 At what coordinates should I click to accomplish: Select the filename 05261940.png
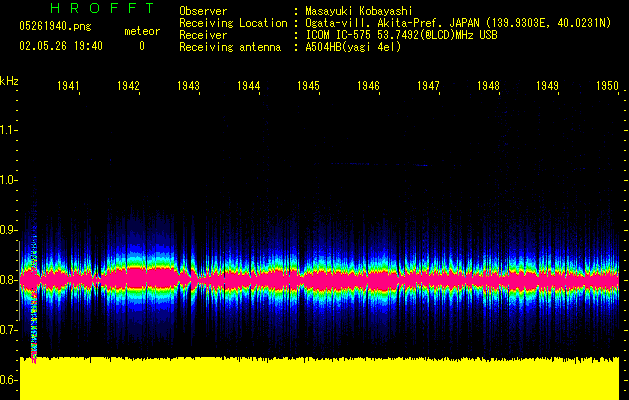click(x=55, y=27)
